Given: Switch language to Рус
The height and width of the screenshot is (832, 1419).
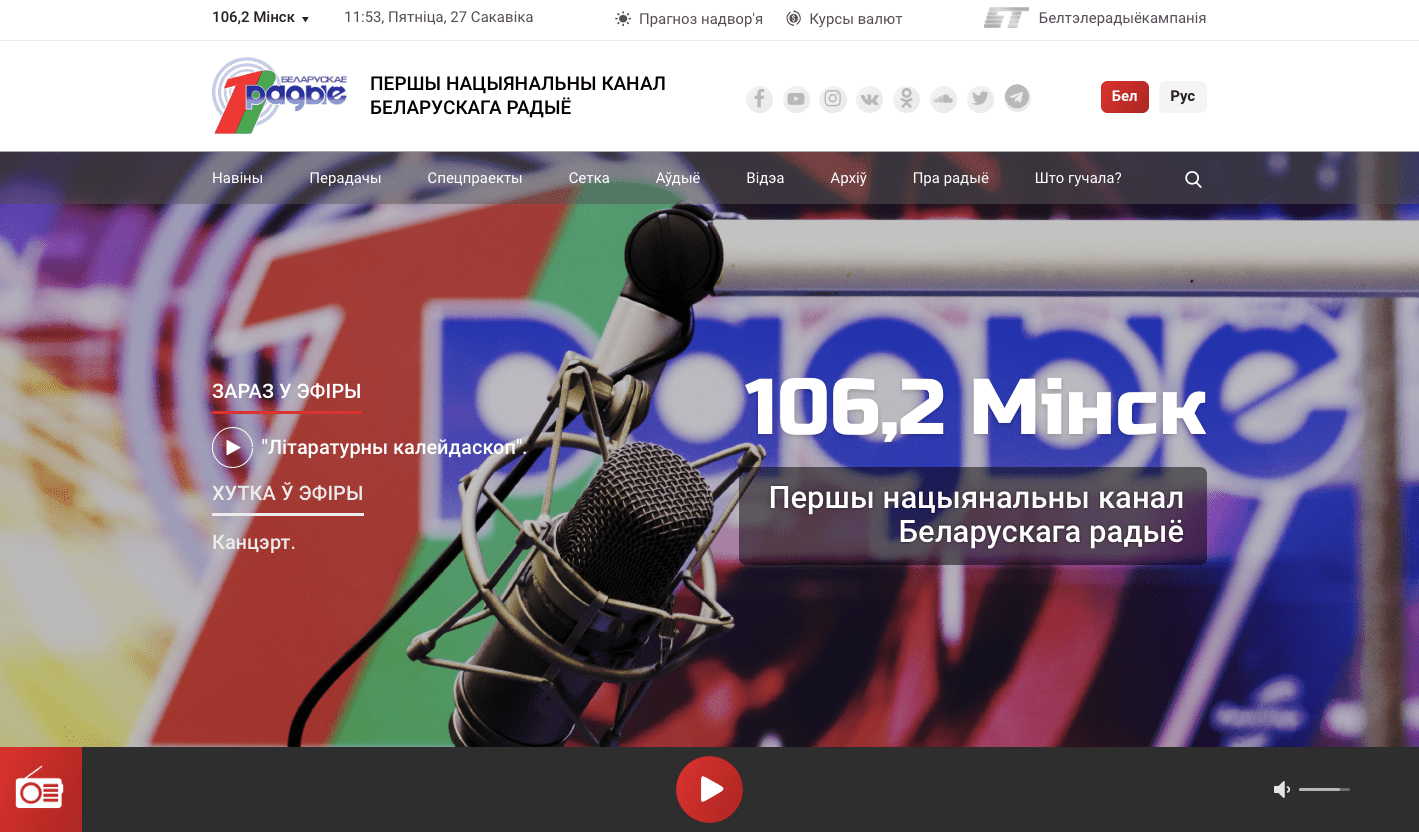Looking at the screenshot, I should (x=1182, y=97).
